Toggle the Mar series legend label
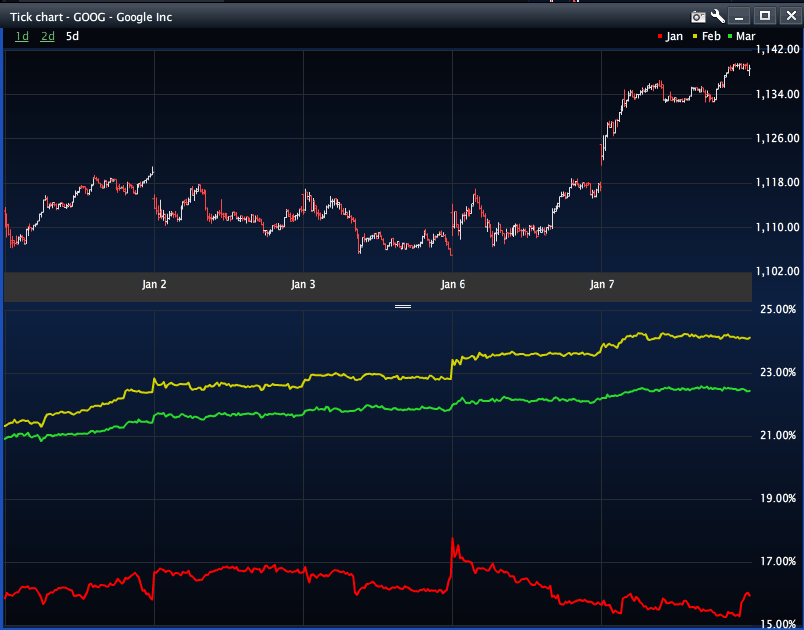 tap(745, 36)
